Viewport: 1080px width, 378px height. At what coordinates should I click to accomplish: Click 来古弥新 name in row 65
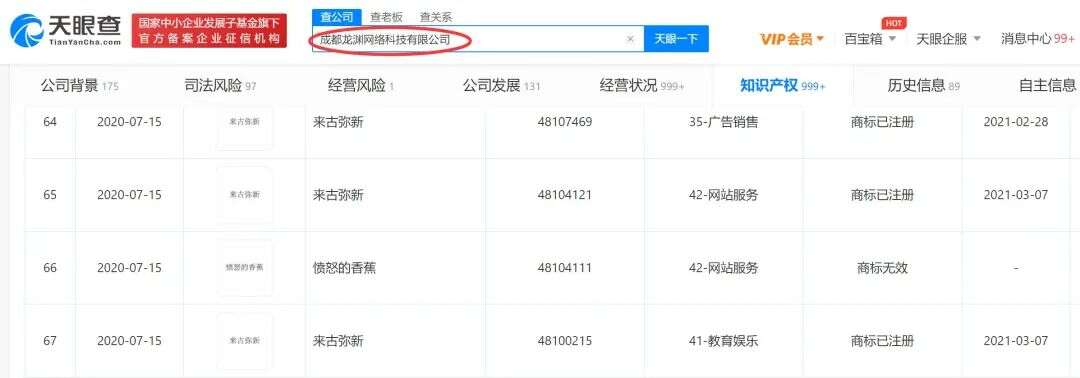pyautogui.click(x=338, y=195)
